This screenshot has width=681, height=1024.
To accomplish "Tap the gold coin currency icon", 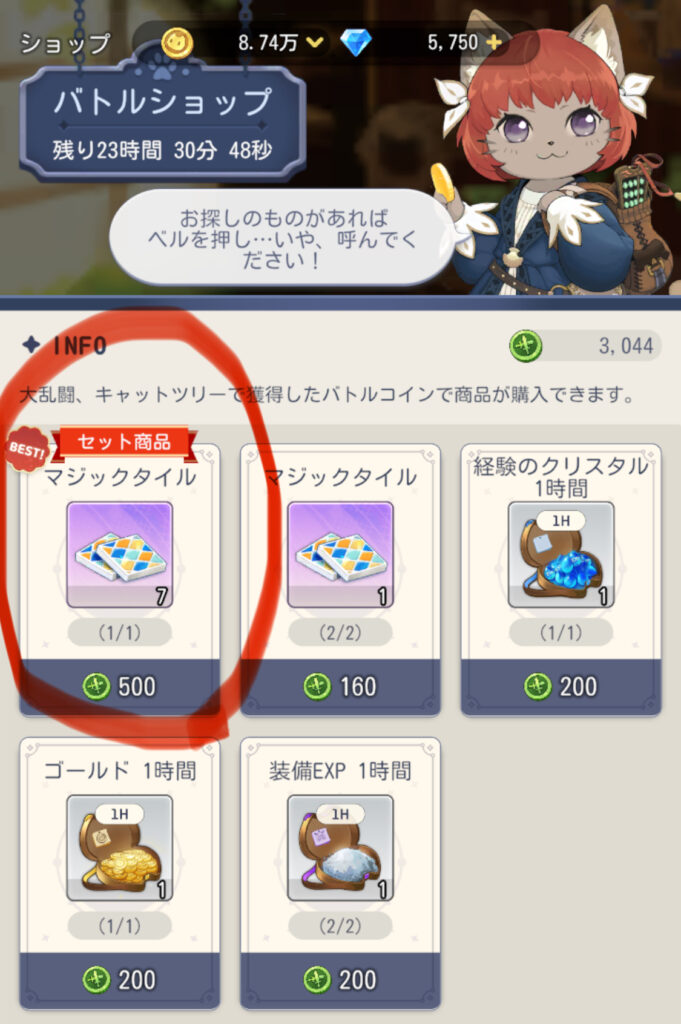I will [177, 44].
